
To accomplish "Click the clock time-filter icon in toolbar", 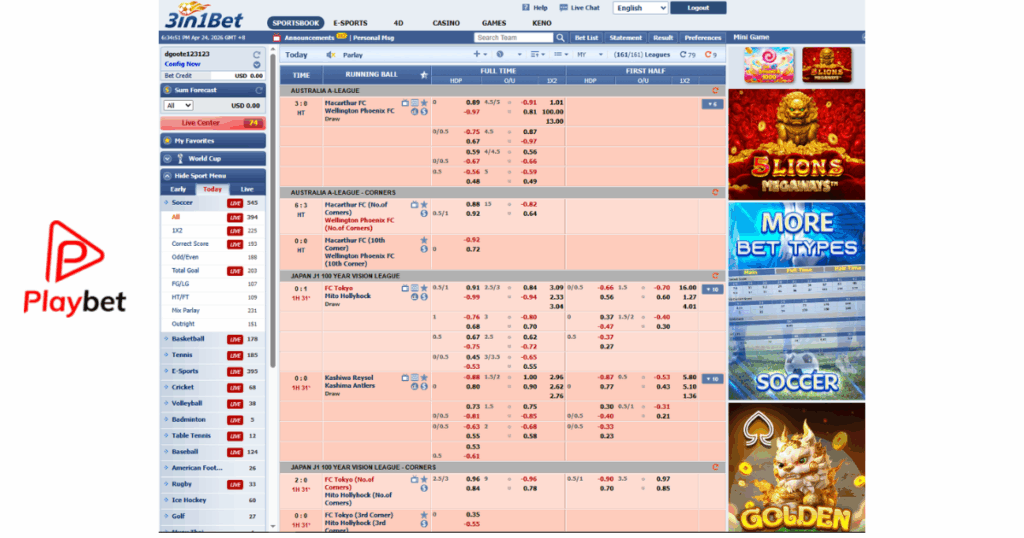I will pyautogui.click(x=500, y=55).
